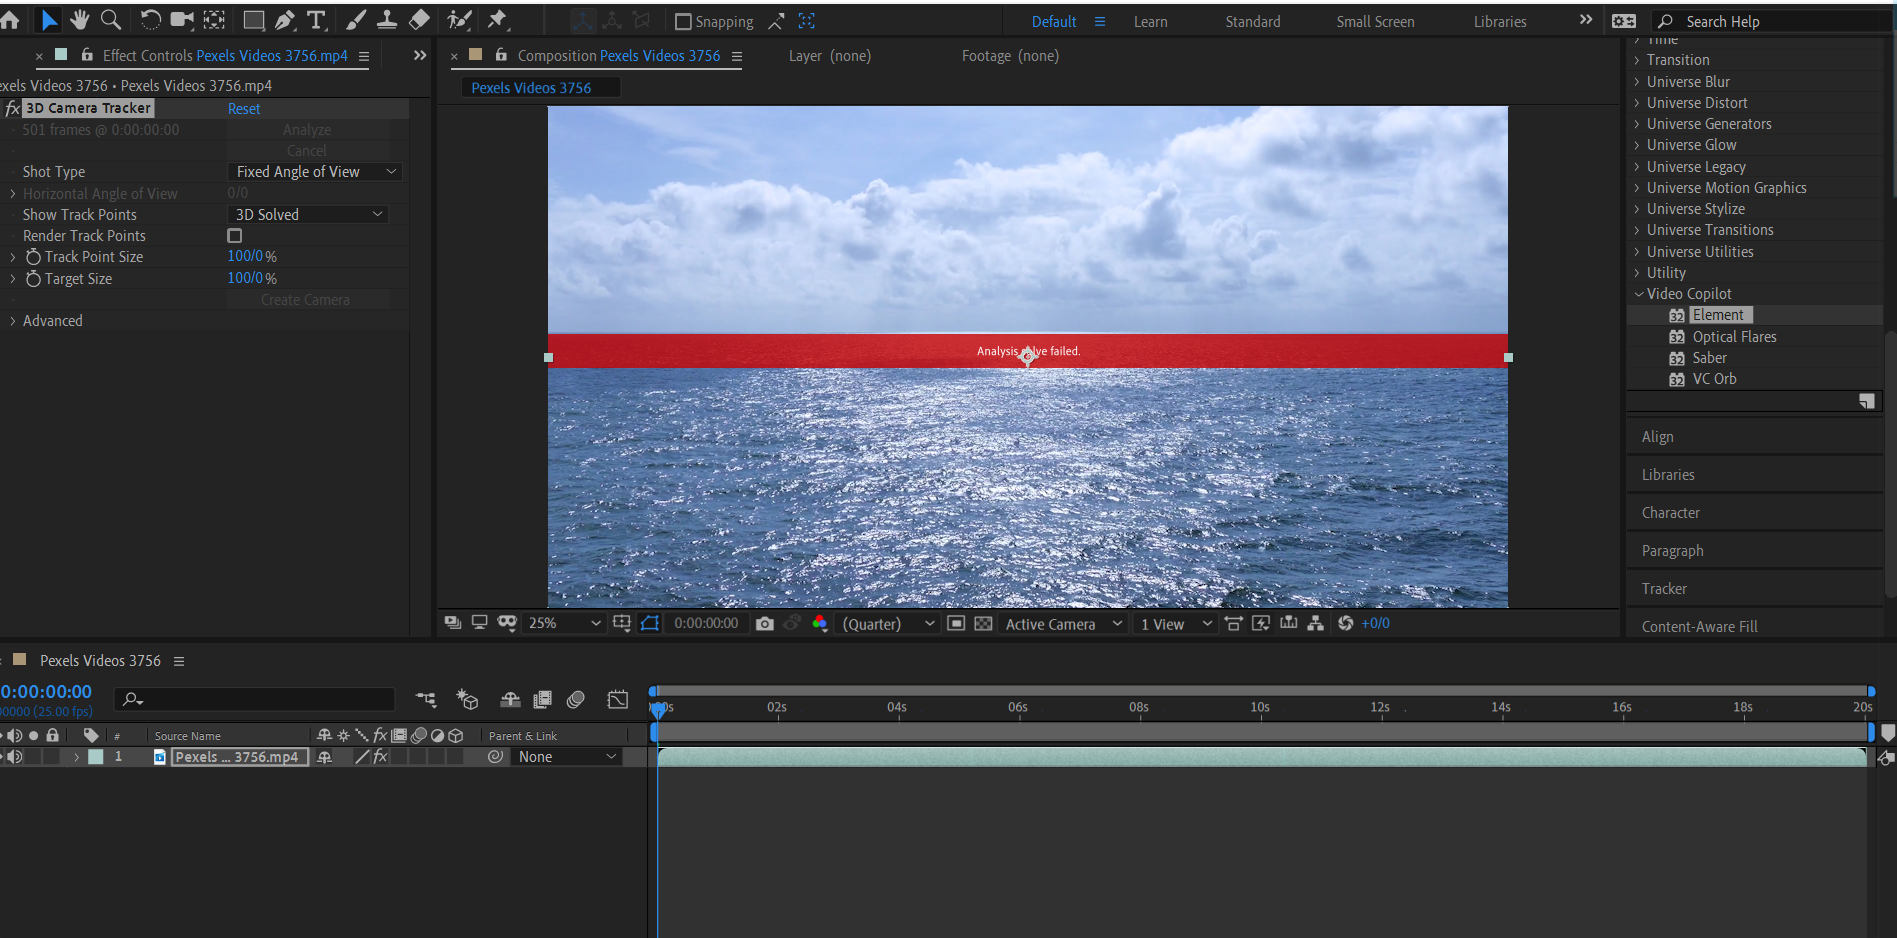Open Choose grid and guide options
This screenshot has height=938, width=1897.
coord(621,623)
